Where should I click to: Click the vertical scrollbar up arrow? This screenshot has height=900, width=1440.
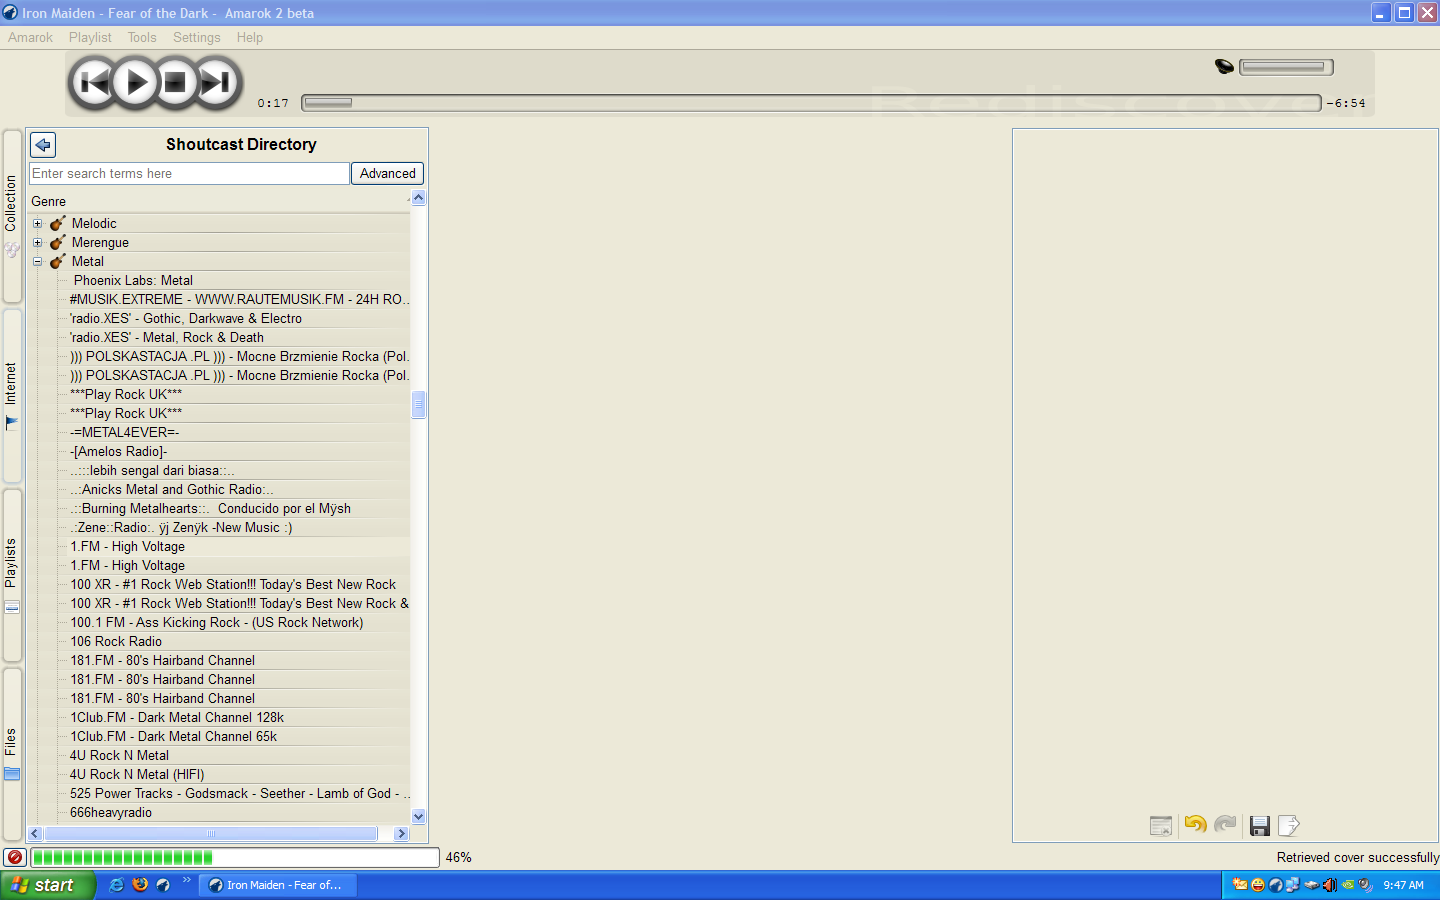point(418,198)
